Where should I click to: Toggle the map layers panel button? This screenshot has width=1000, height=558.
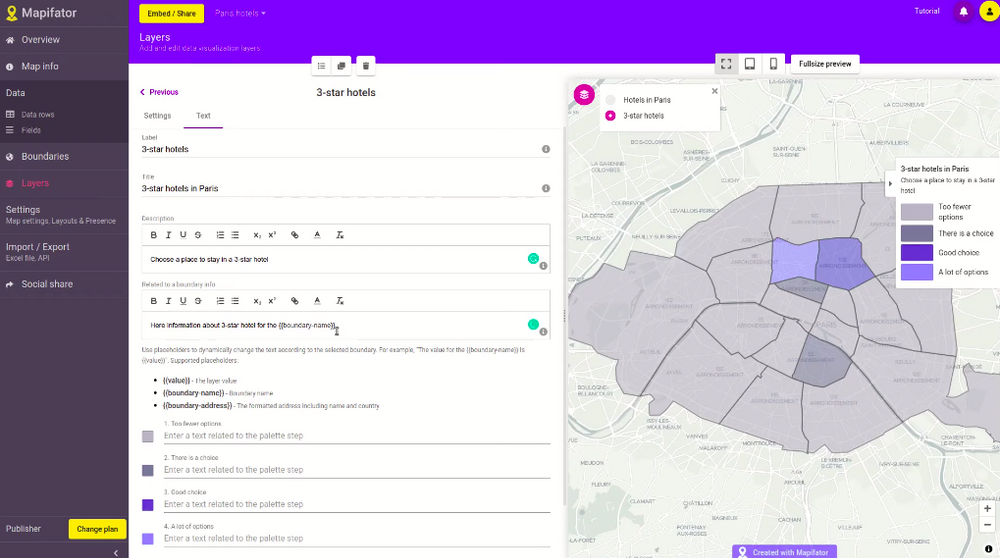click(584, 94)
